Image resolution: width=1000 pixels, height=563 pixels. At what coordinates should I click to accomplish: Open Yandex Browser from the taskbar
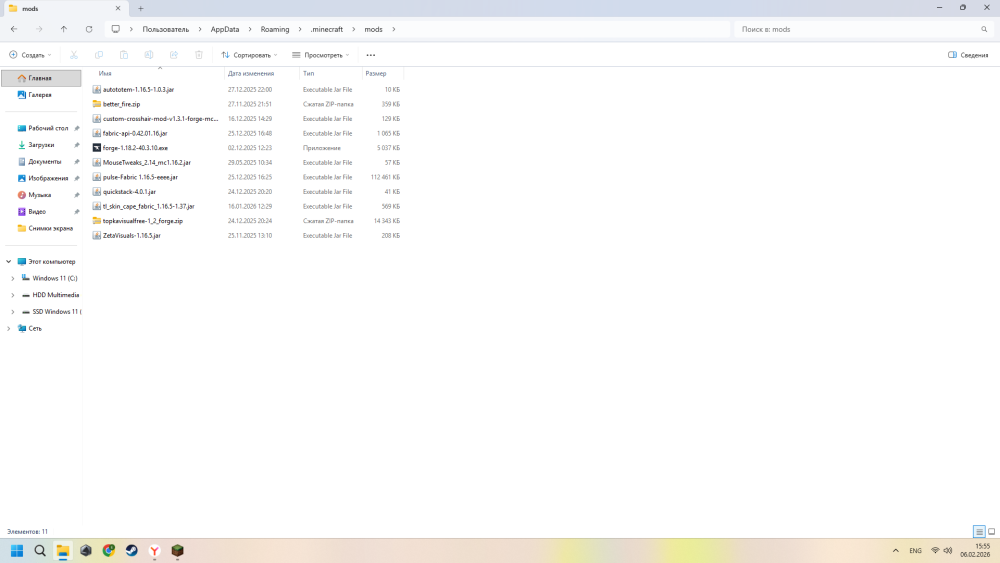click(154, 551)
